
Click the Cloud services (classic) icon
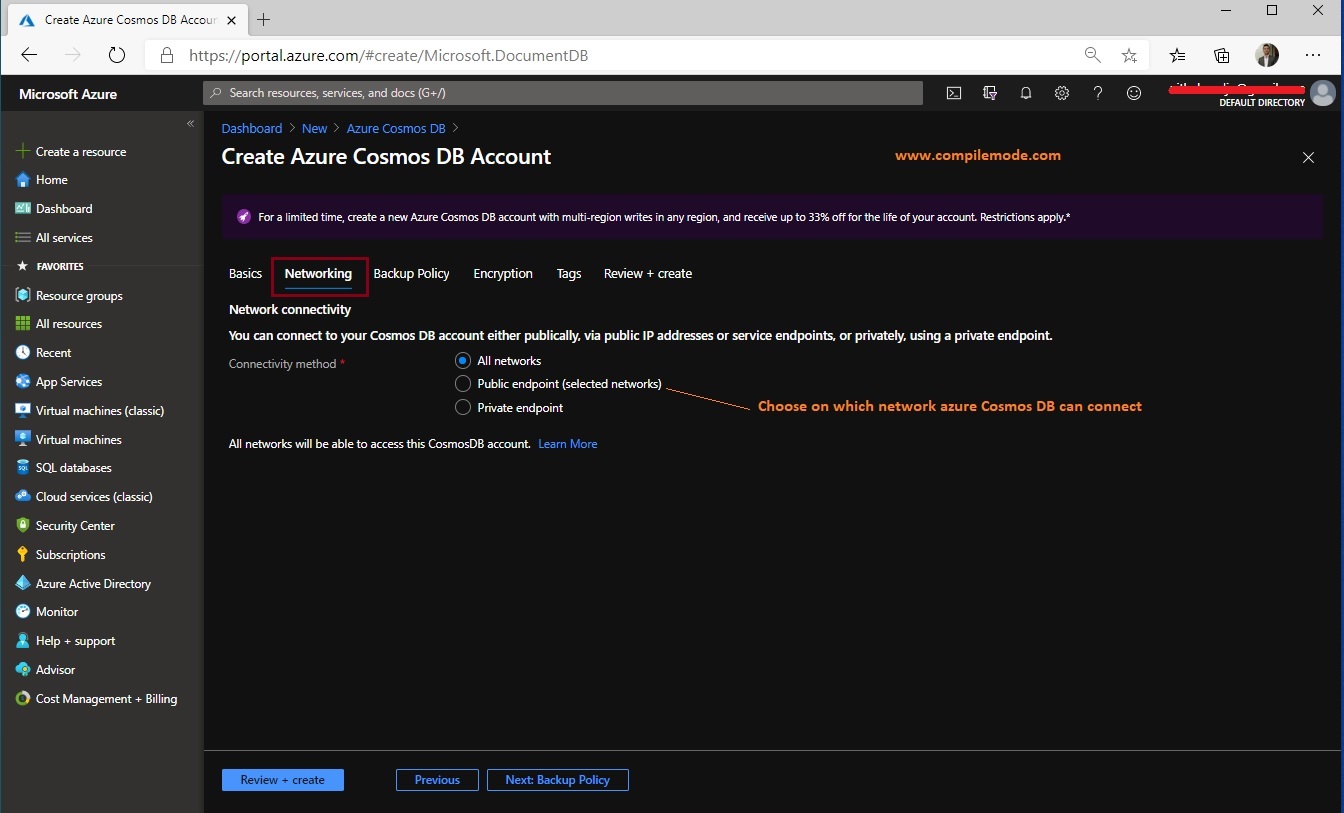tap(23, 497)
